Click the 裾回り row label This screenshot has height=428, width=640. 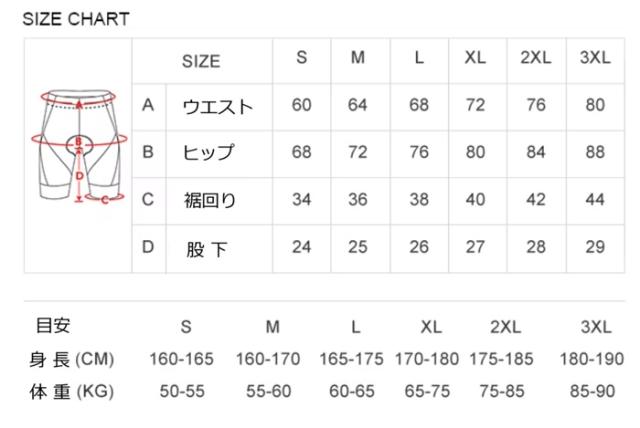coord(209,200)
